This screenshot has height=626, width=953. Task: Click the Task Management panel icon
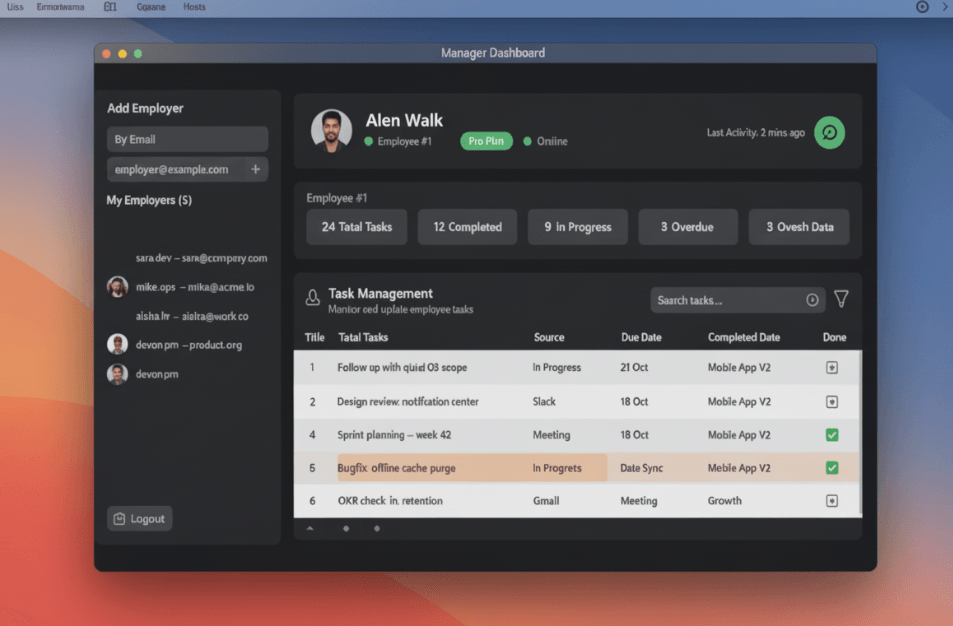(x=313, y=296)
